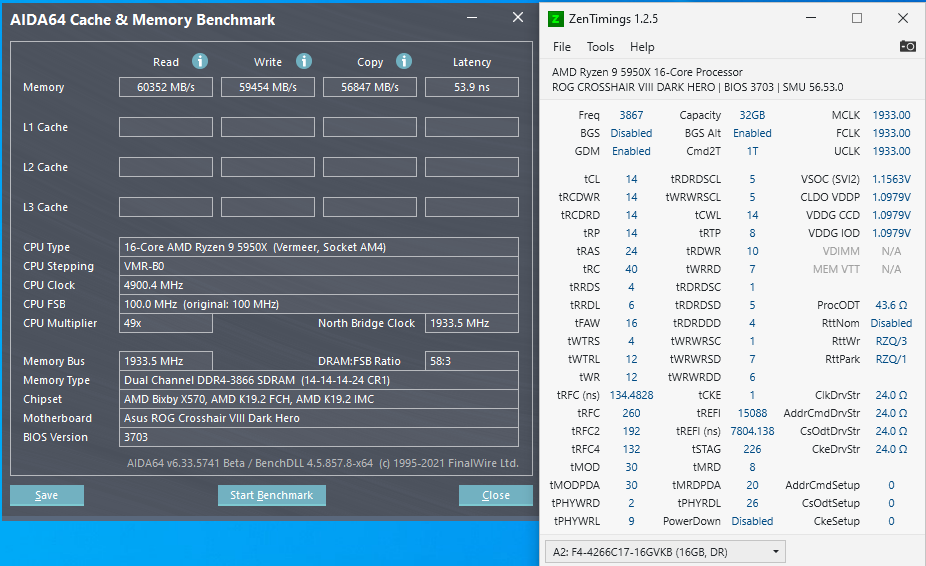Click the empty L1 Cache Read field
The image size is (926, 566).
tap(166, 127)
